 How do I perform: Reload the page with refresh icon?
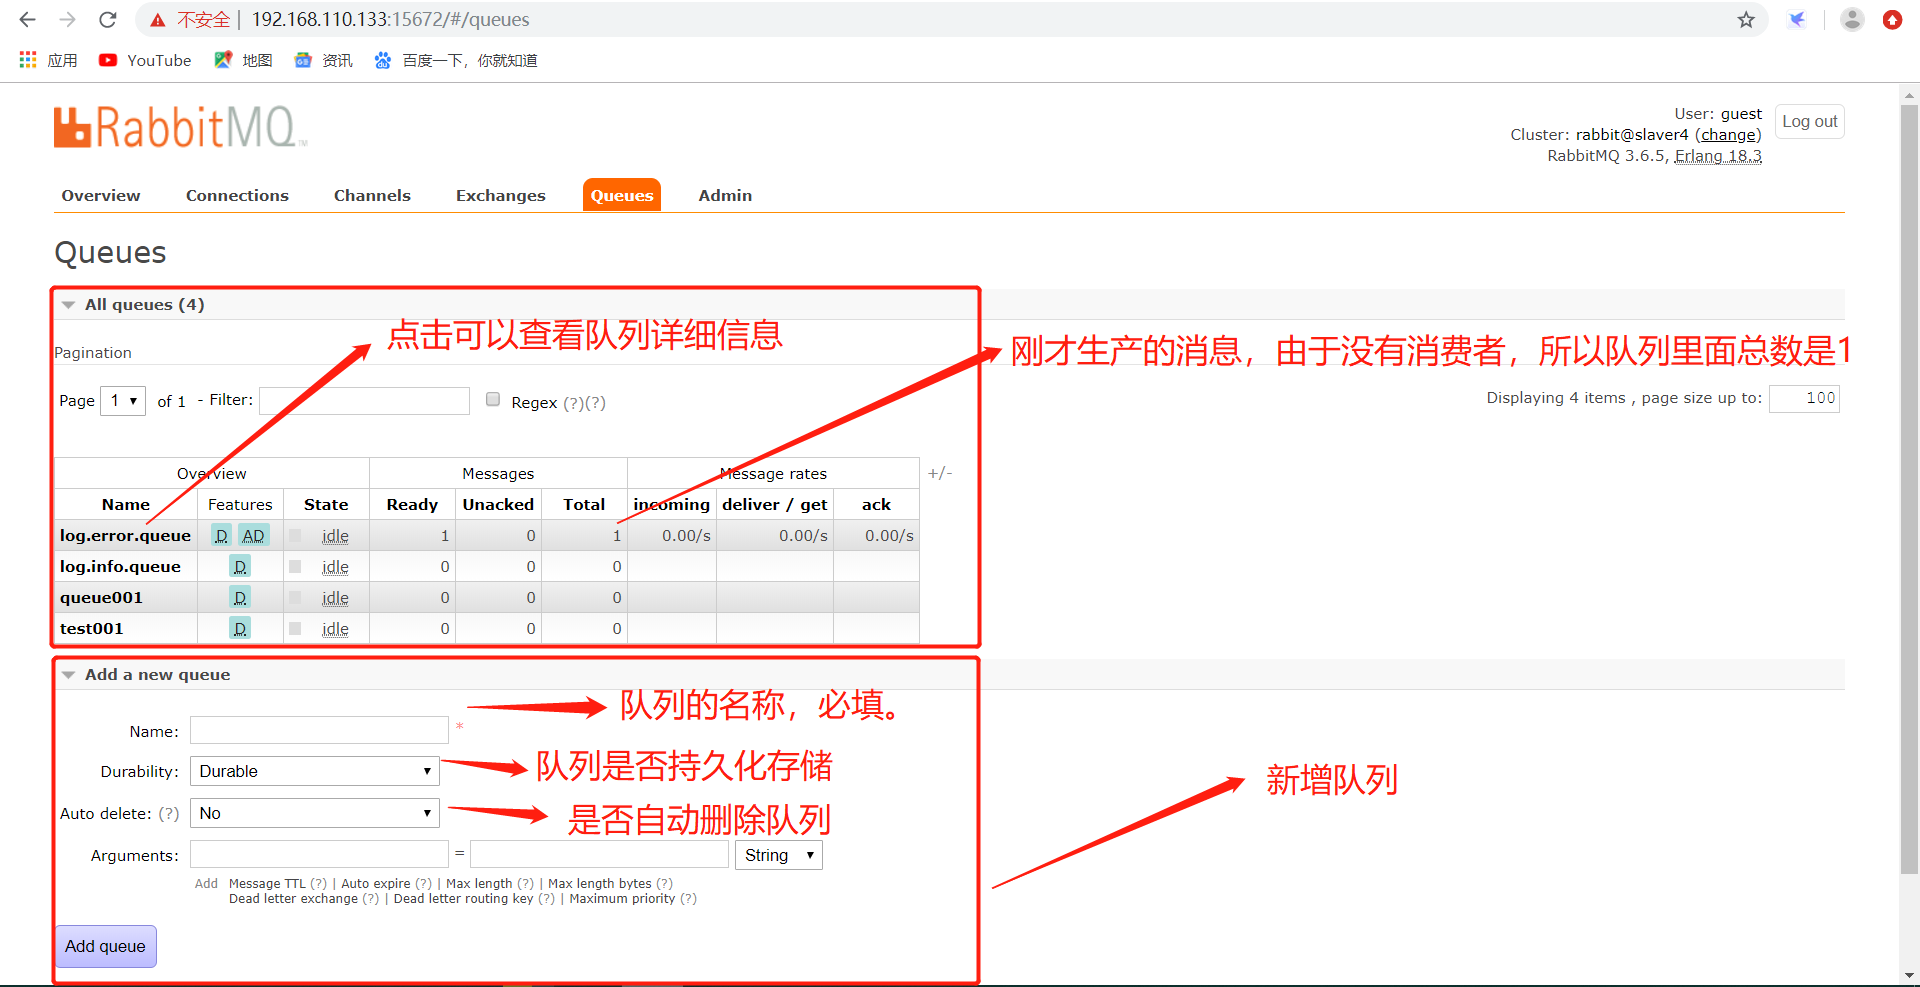point(108,19)
